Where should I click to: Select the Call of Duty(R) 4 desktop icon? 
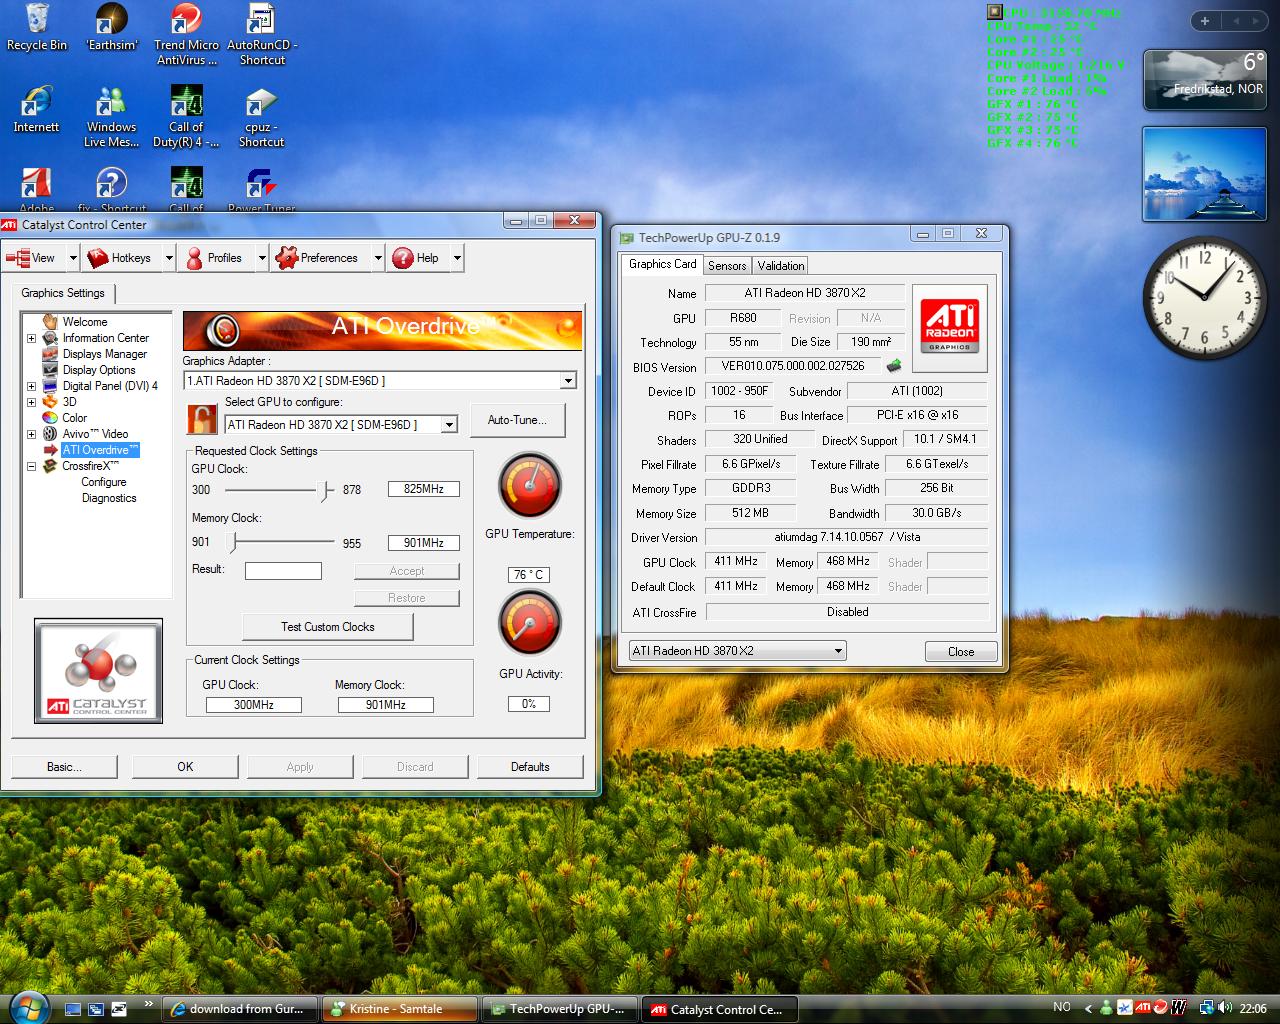click(x=186, y=117)
